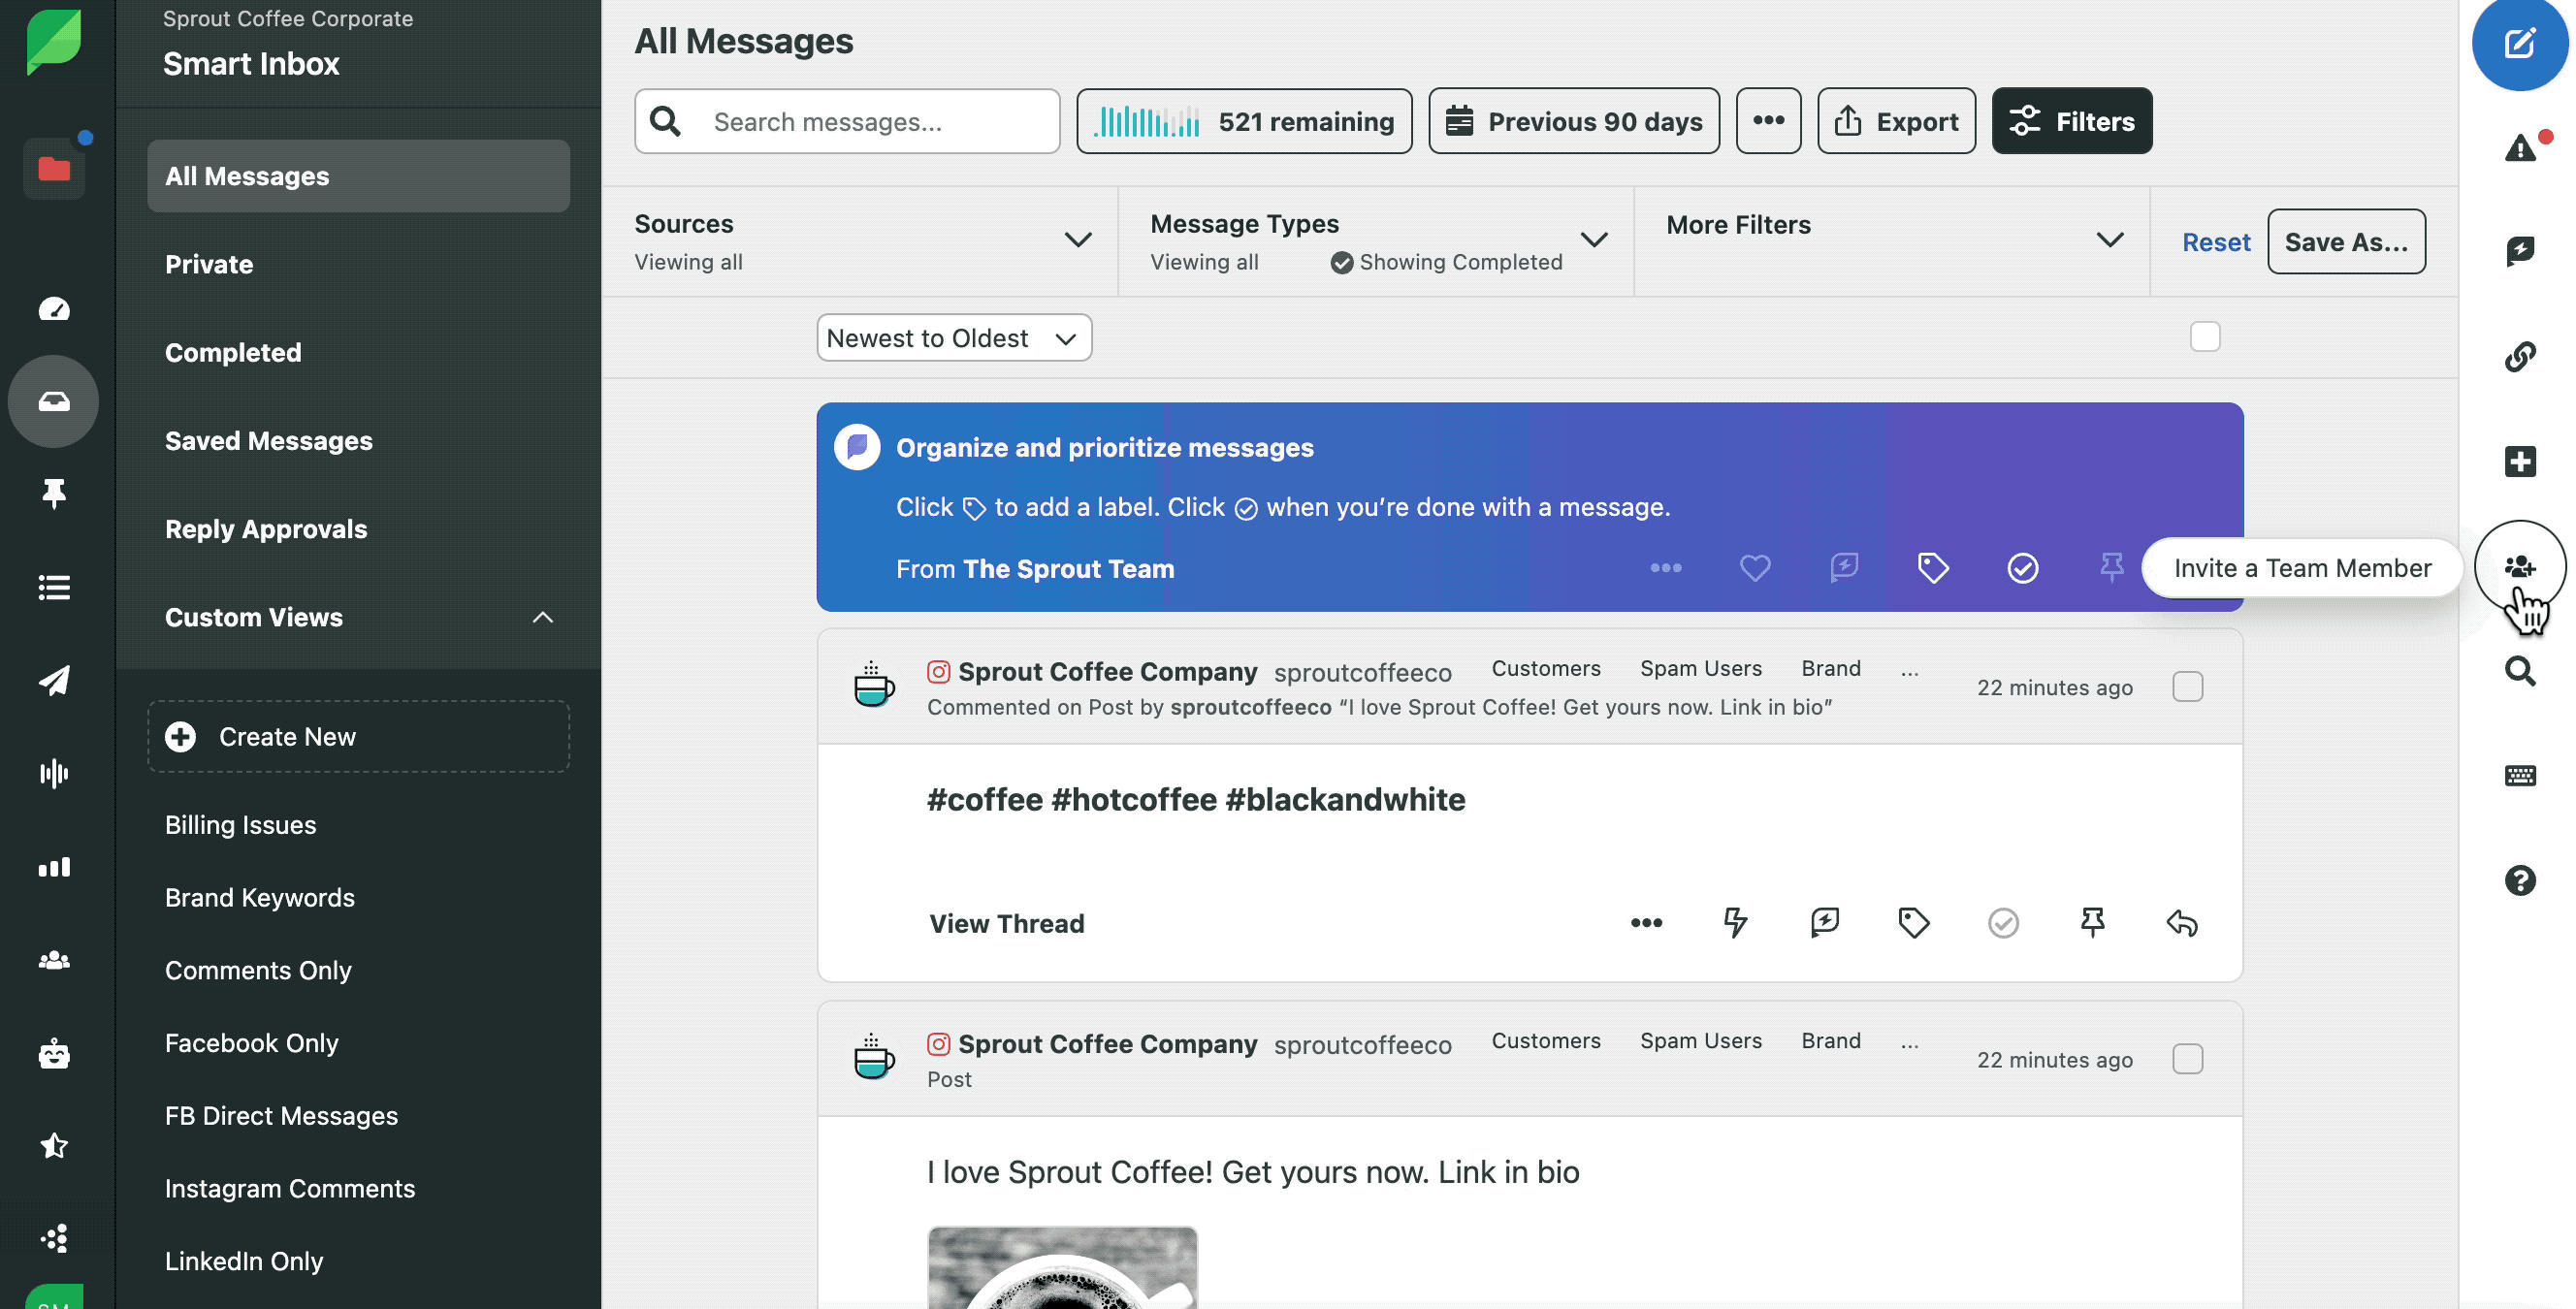Open the help question mark icon

[x=2520, y=881]
